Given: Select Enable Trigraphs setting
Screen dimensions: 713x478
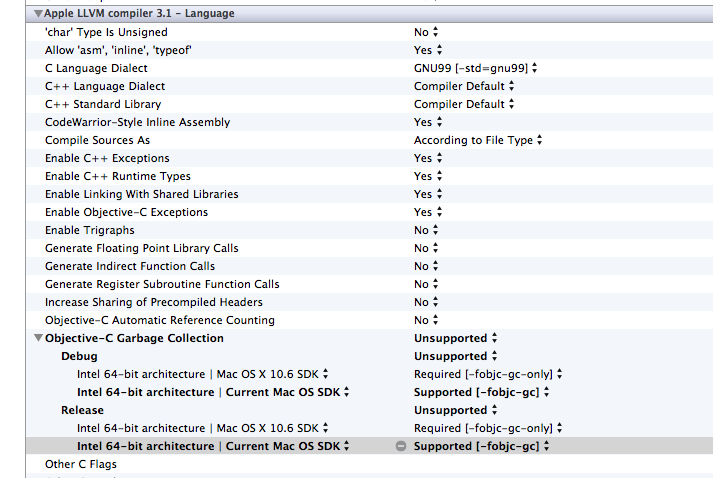Looking at the screenshot, I should click(x=90, y=230).
